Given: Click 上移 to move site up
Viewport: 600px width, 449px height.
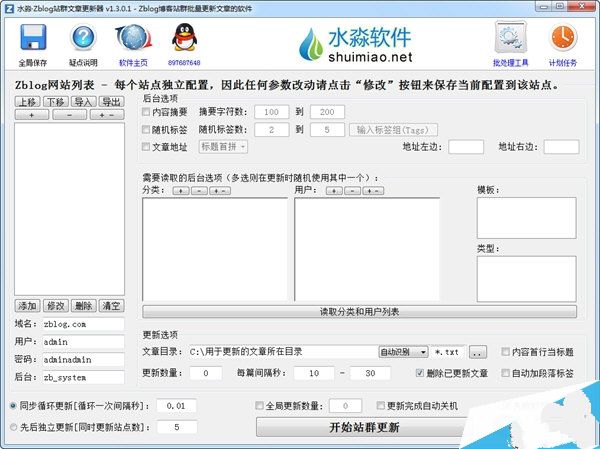Looking at the screenshot, I should tap(28, 102).
